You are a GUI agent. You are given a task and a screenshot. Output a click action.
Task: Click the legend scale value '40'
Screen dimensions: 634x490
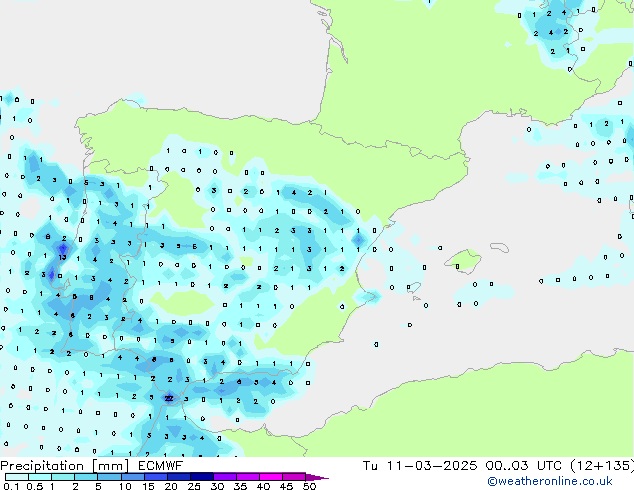[263, 486]
